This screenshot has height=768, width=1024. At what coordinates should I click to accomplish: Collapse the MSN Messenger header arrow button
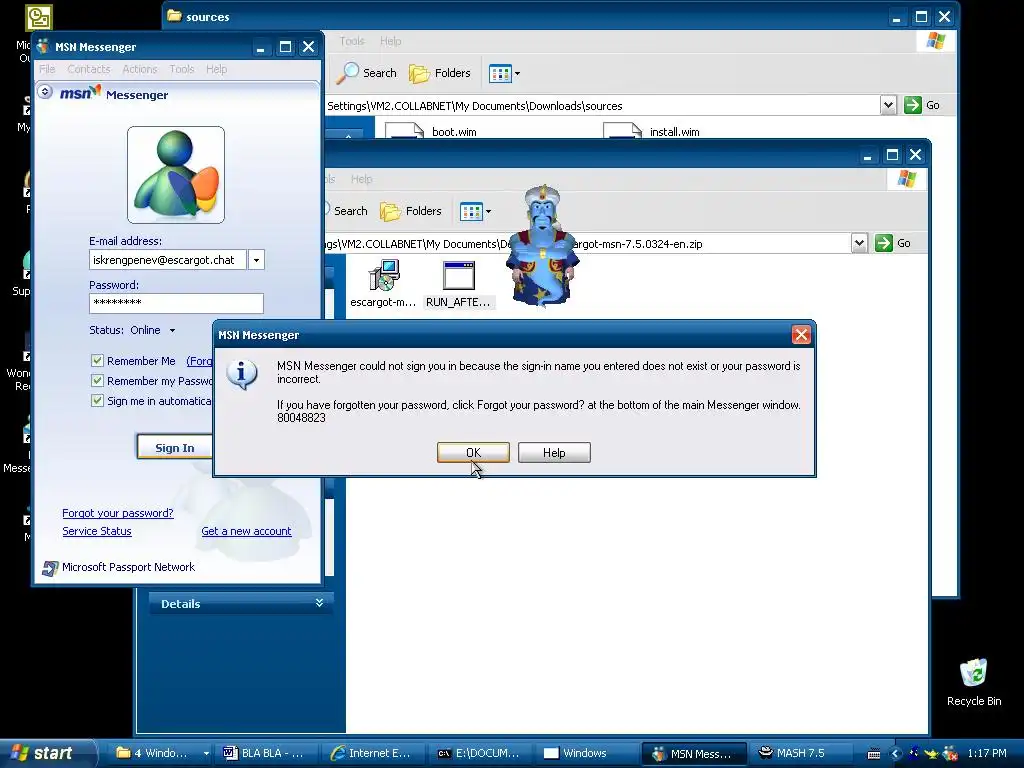45,91
